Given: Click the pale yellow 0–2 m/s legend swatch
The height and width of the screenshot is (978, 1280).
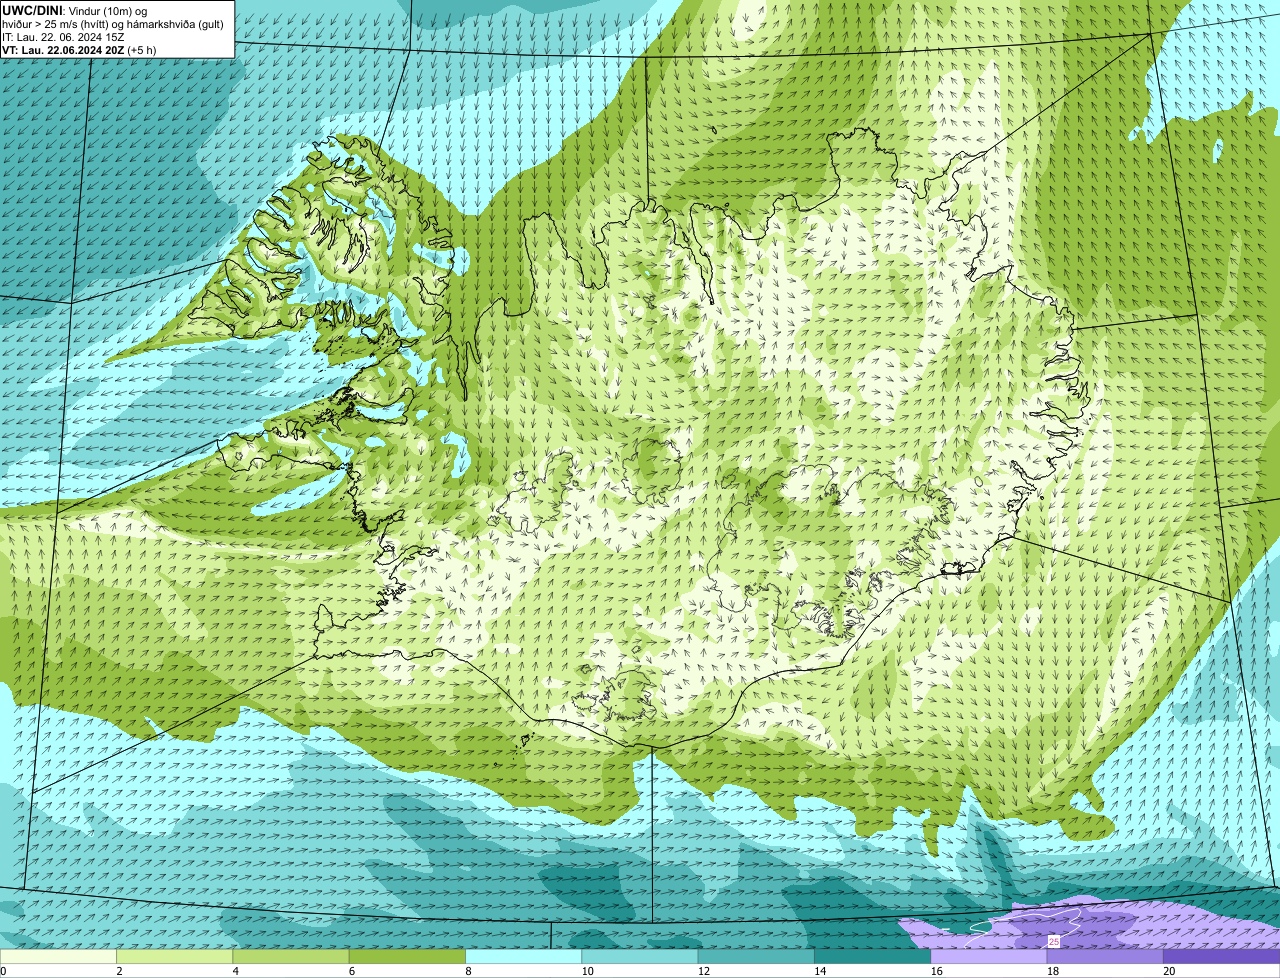Looking at the screenshot, I should [x=58, y=956].
